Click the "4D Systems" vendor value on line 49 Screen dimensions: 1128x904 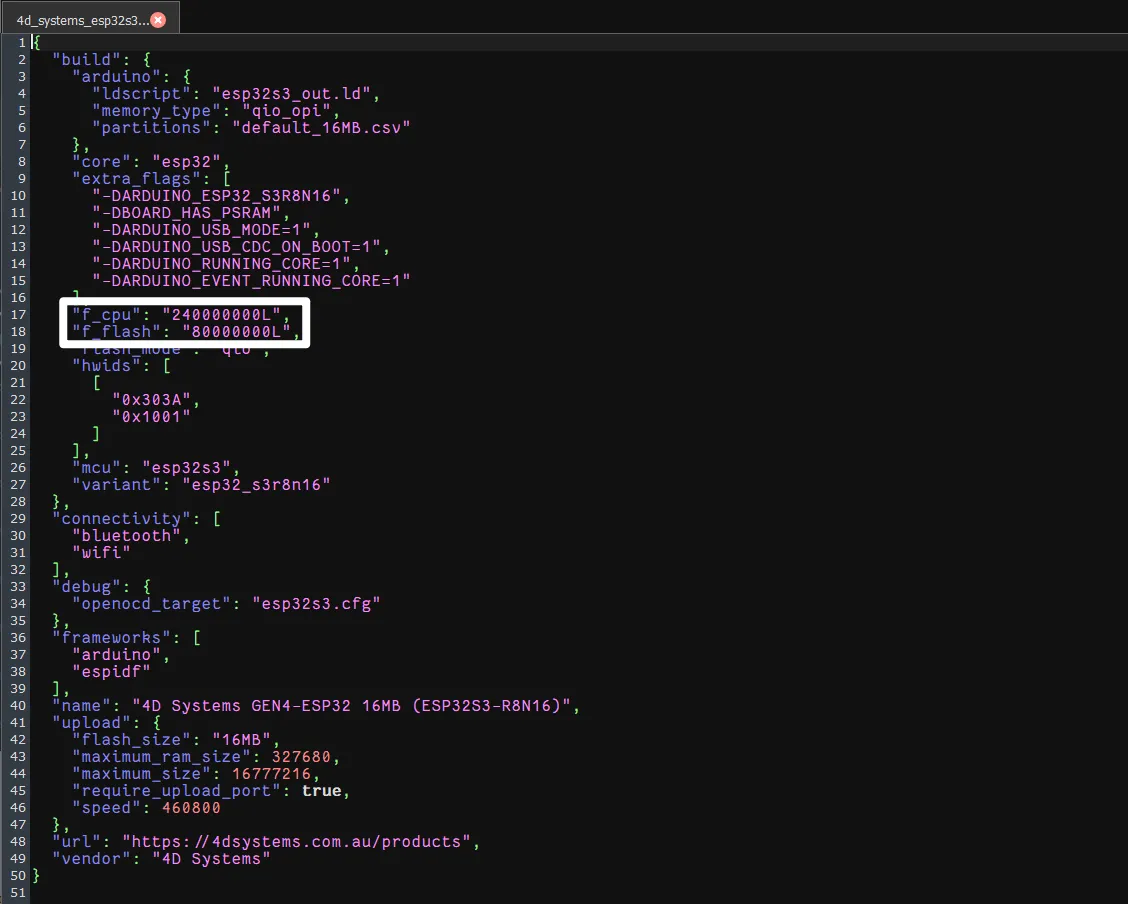tap(211, 859)
